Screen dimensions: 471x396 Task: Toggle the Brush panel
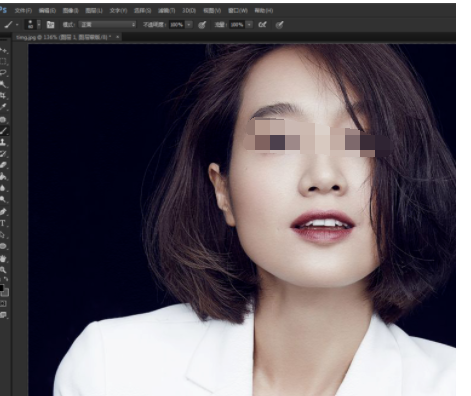click(x=50, y=25)
